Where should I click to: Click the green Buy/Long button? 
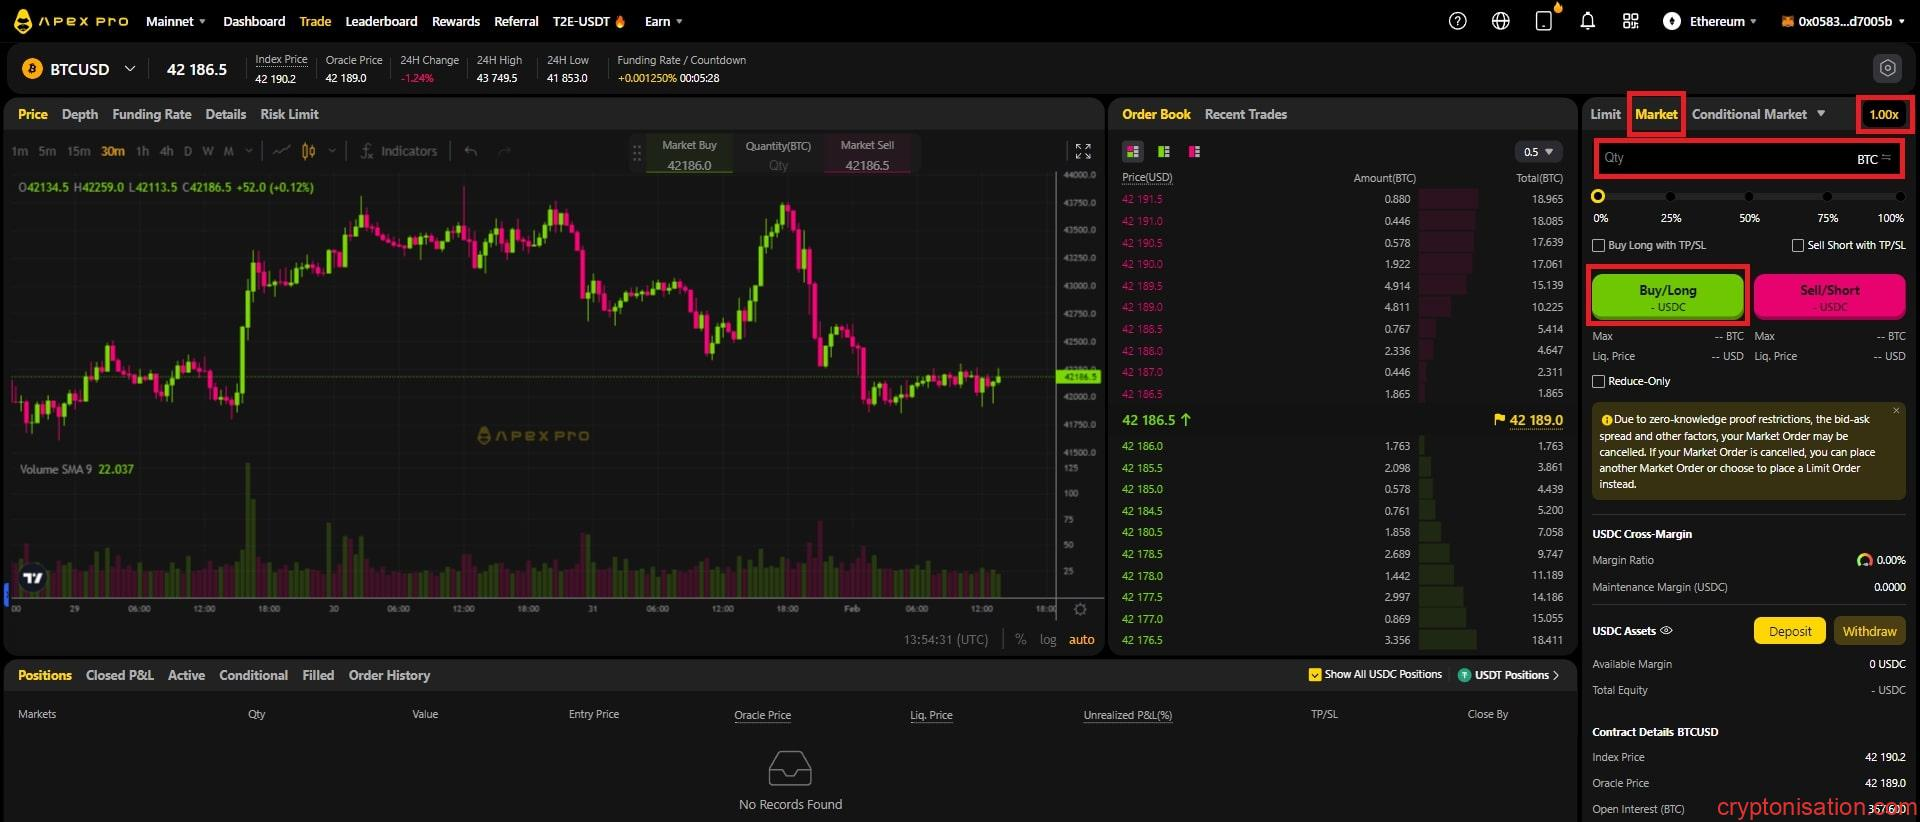coord(1667,296)
